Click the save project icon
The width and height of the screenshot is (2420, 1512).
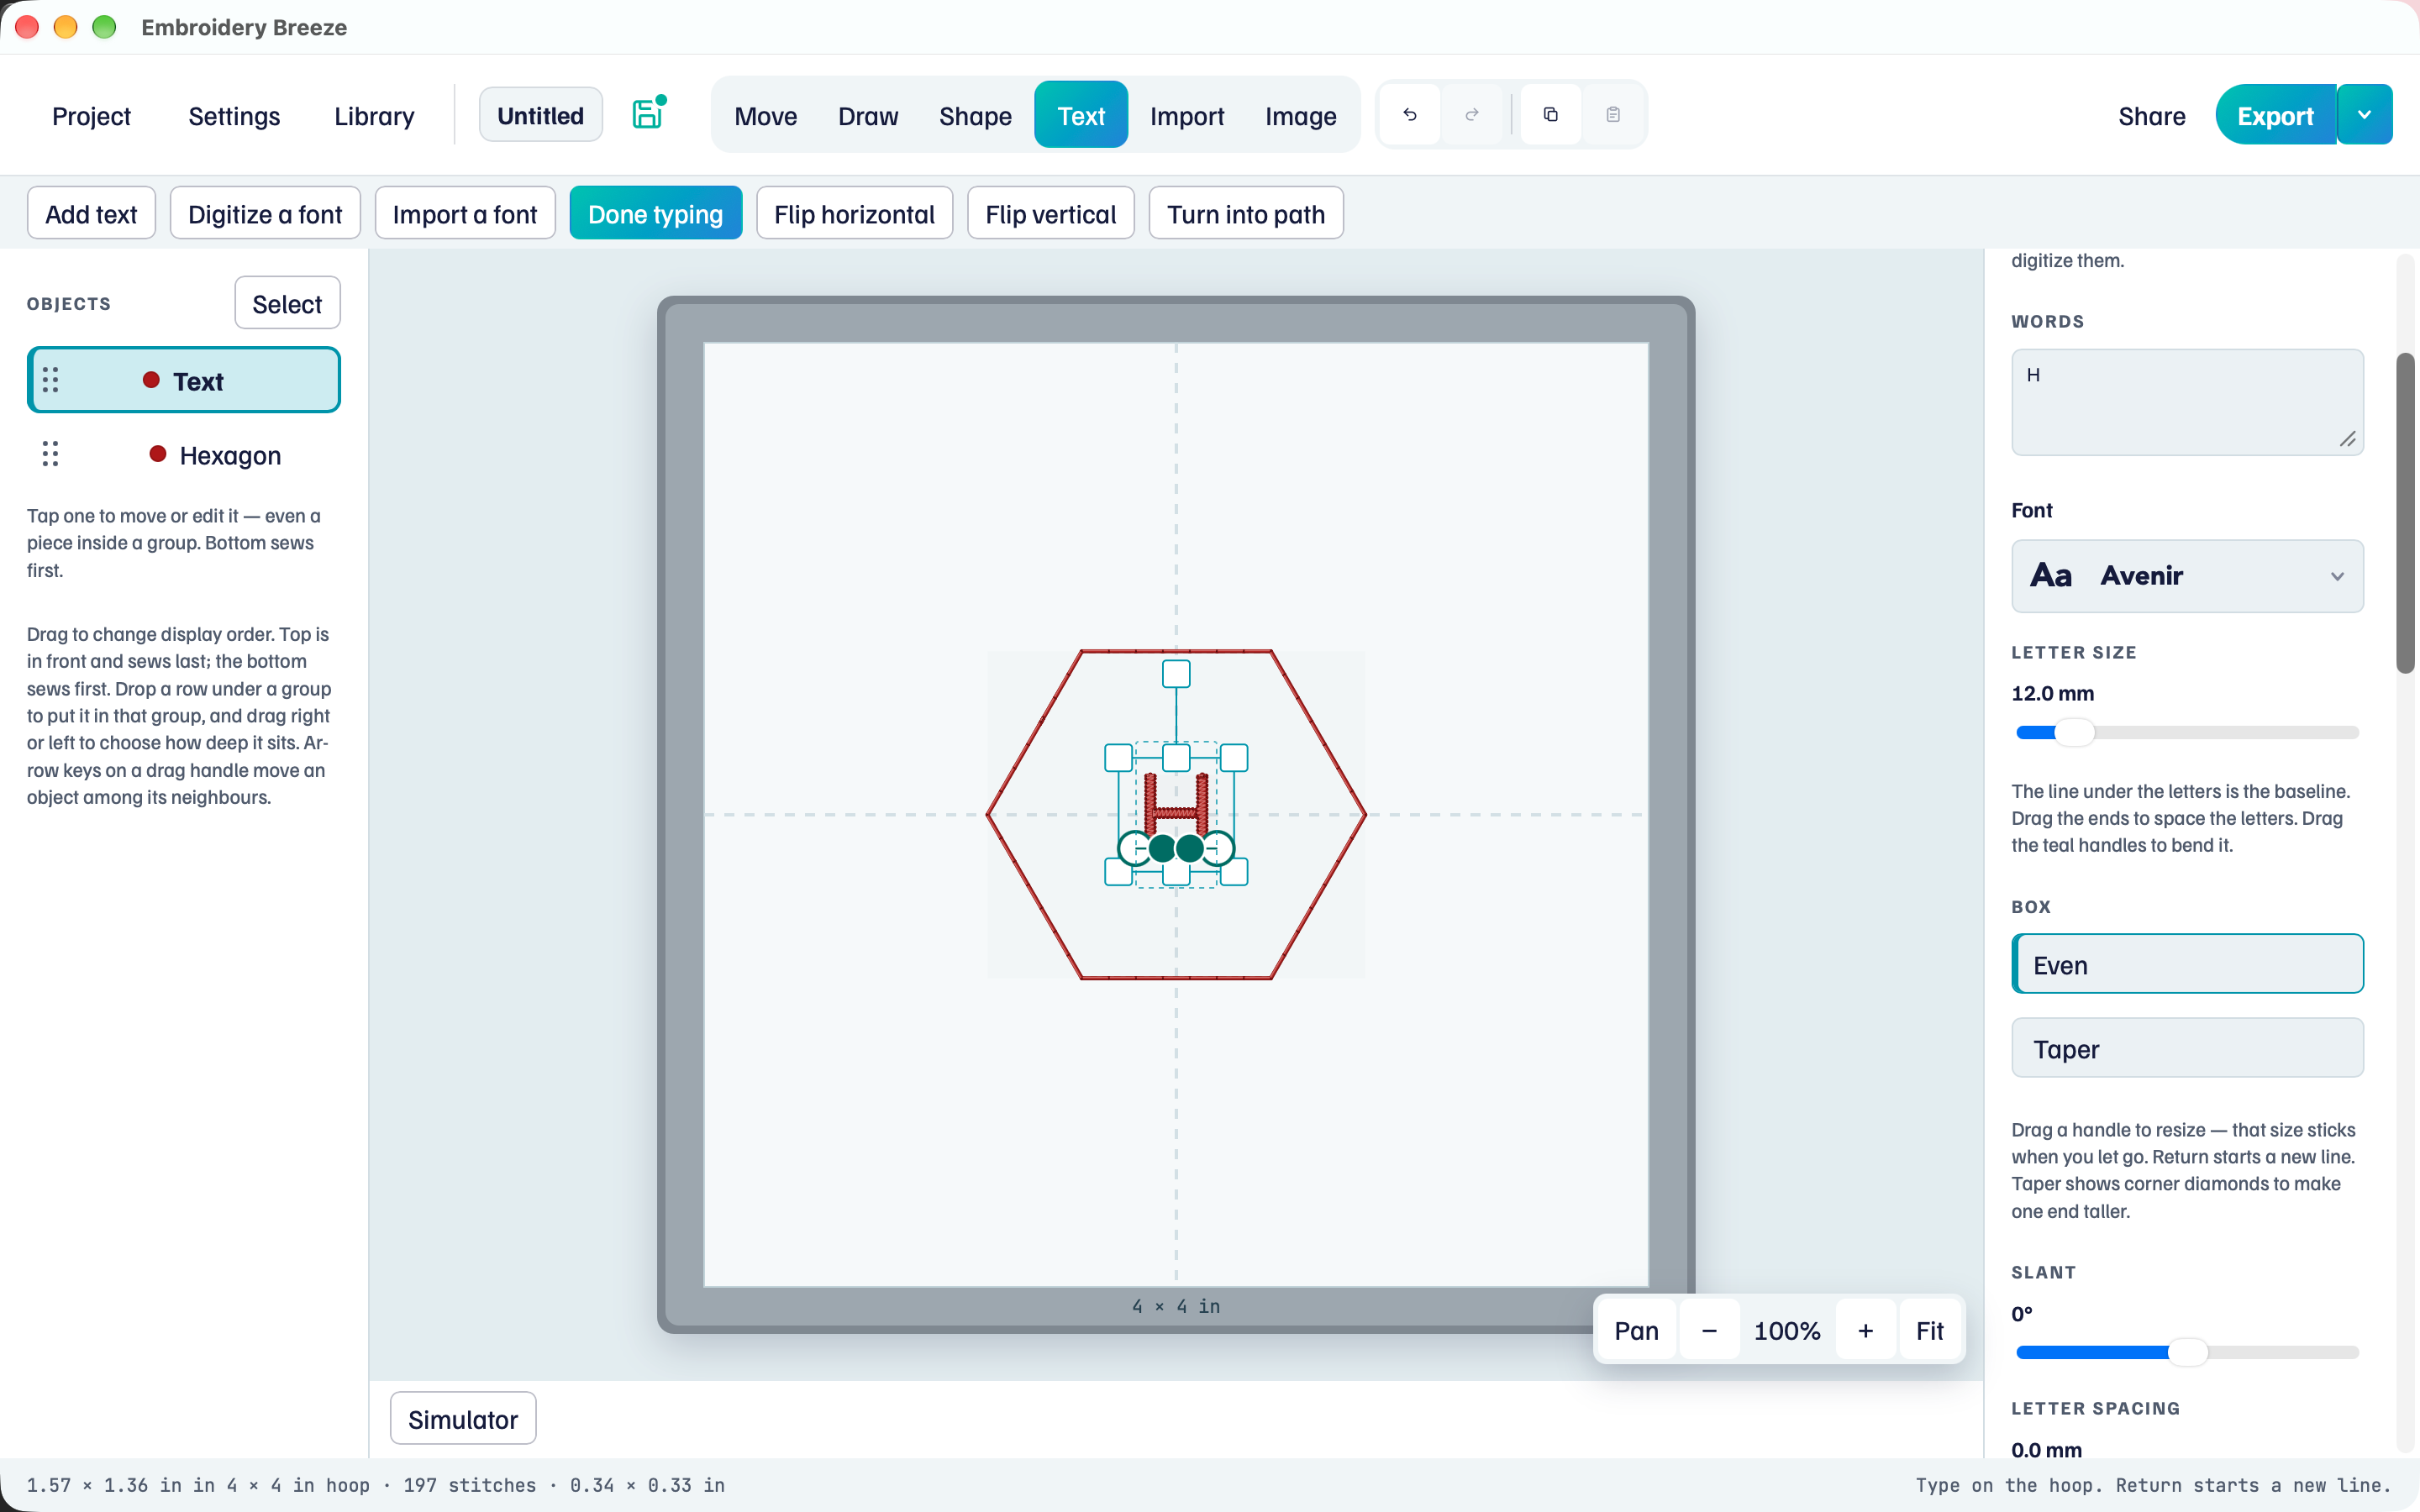tap(648, 114)
